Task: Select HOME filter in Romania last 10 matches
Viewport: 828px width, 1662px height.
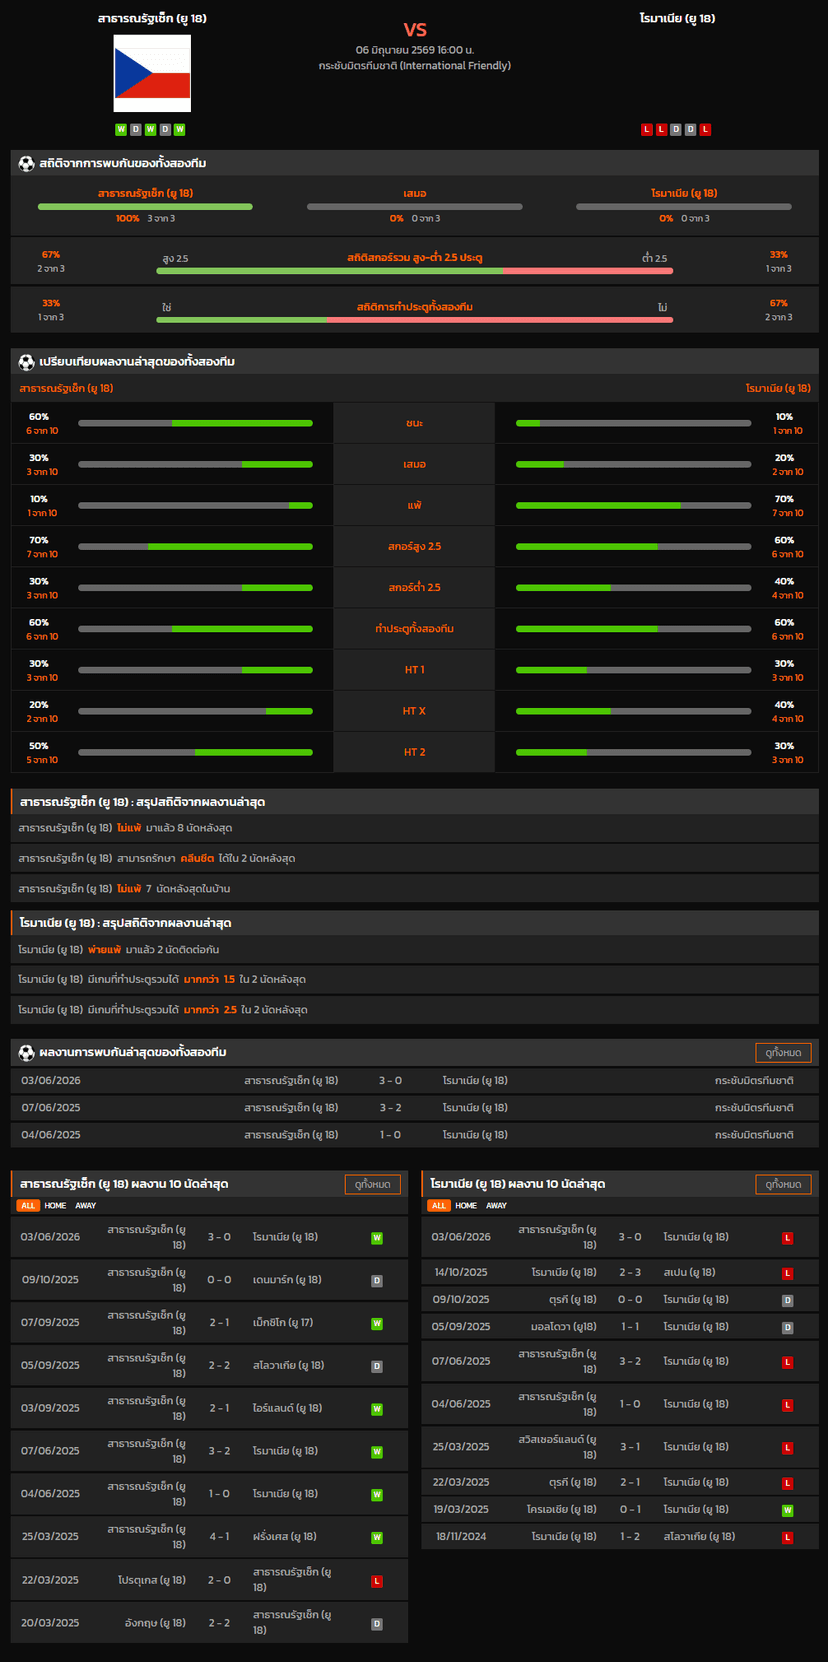Action: coord(466,1205)
